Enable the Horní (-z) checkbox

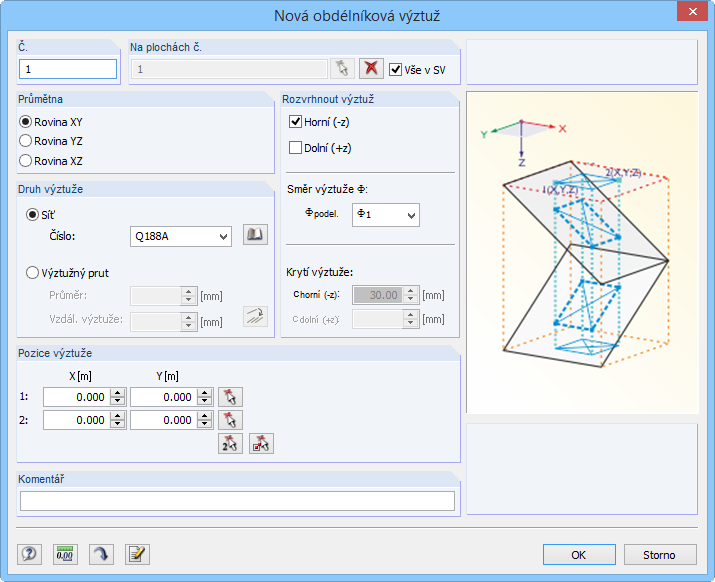(x=295, y=122)
